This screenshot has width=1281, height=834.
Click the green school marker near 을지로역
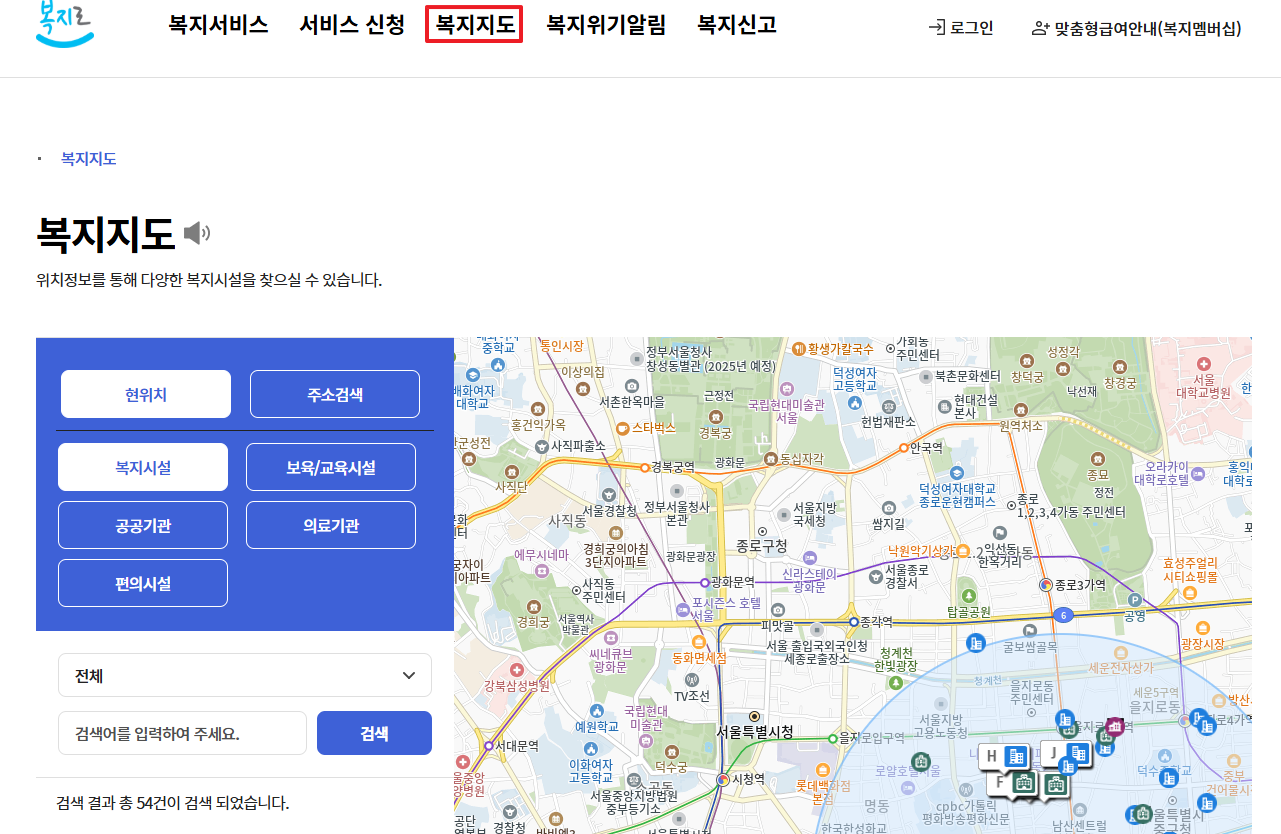tap(1104, 737)
